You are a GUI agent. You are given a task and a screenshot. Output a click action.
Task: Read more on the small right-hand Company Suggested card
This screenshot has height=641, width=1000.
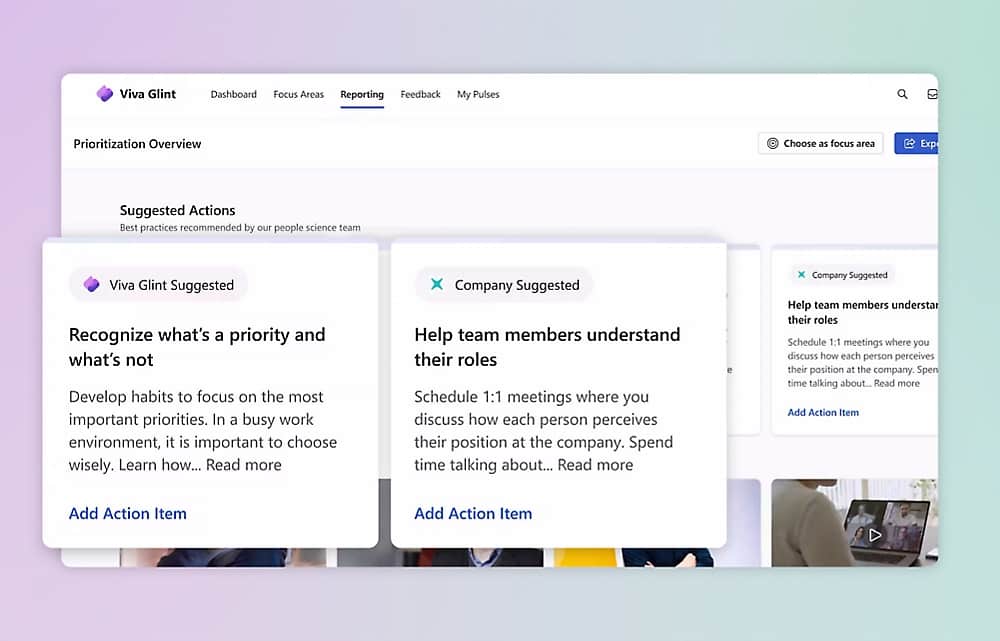pos(896,383)
